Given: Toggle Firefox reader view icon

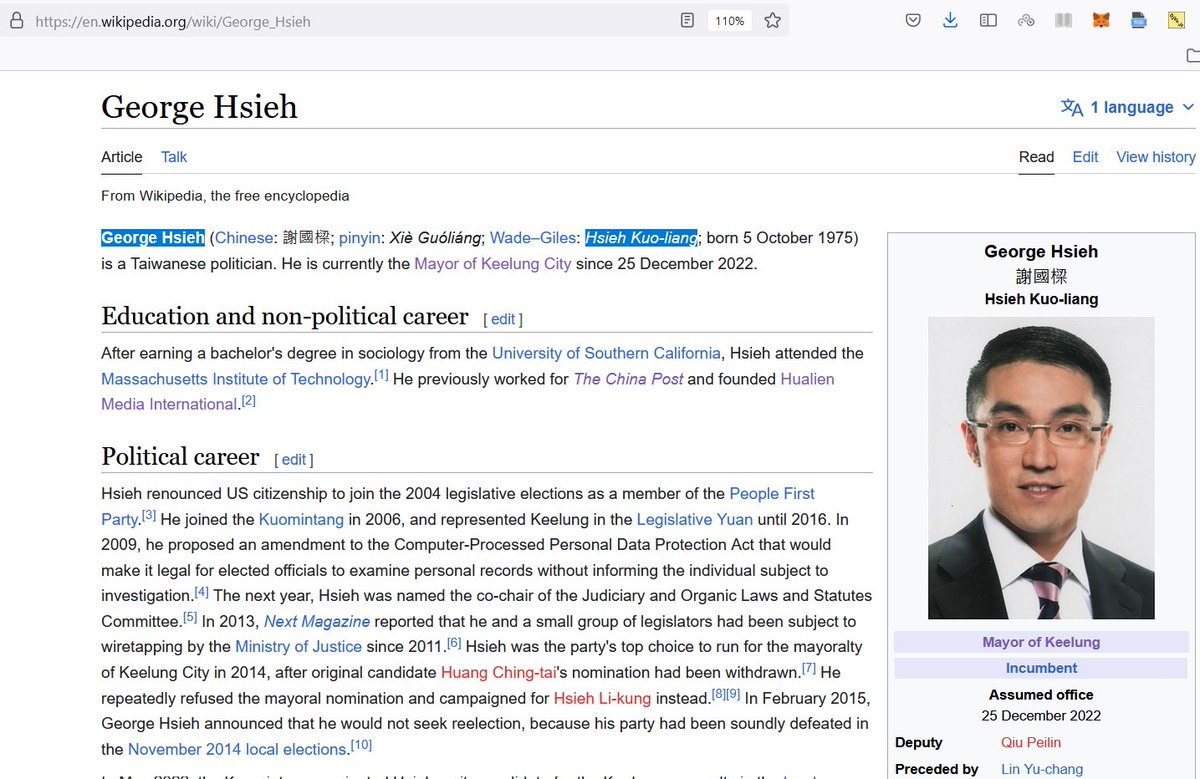Looking at the screenshot, I should click(687, 20).
